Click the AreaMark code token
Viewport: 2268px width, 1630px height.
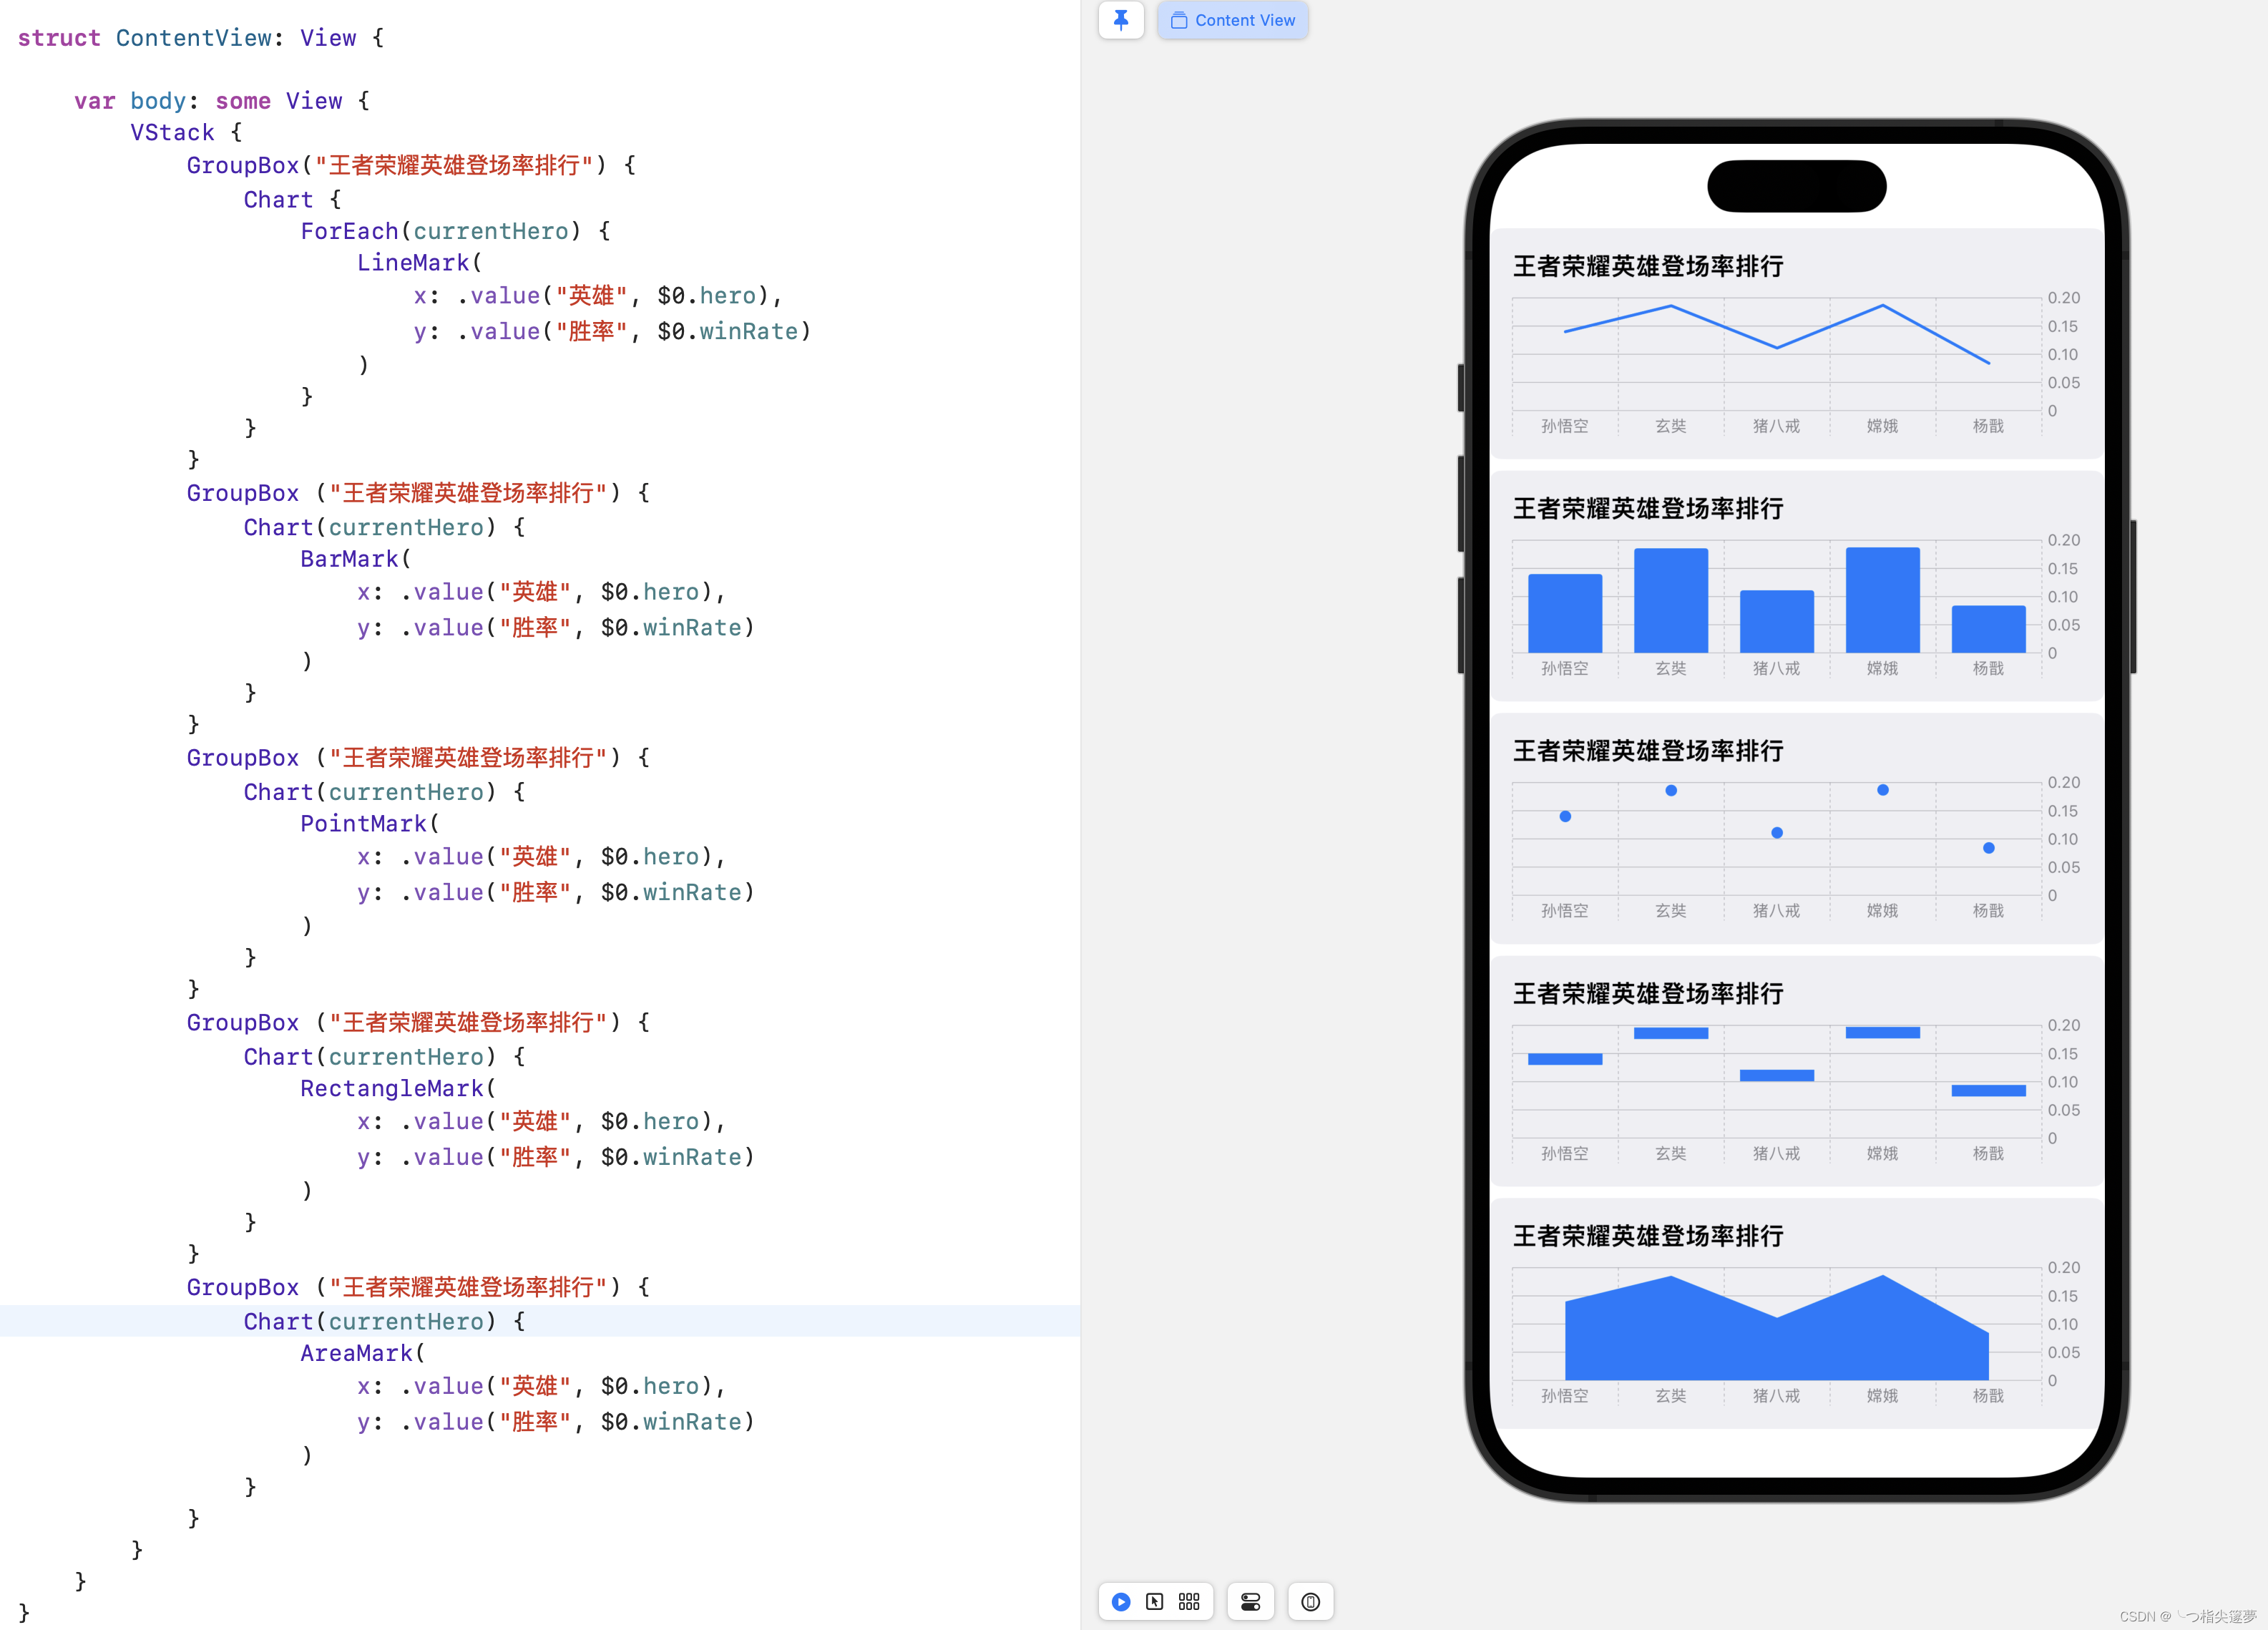(356, 1353)
